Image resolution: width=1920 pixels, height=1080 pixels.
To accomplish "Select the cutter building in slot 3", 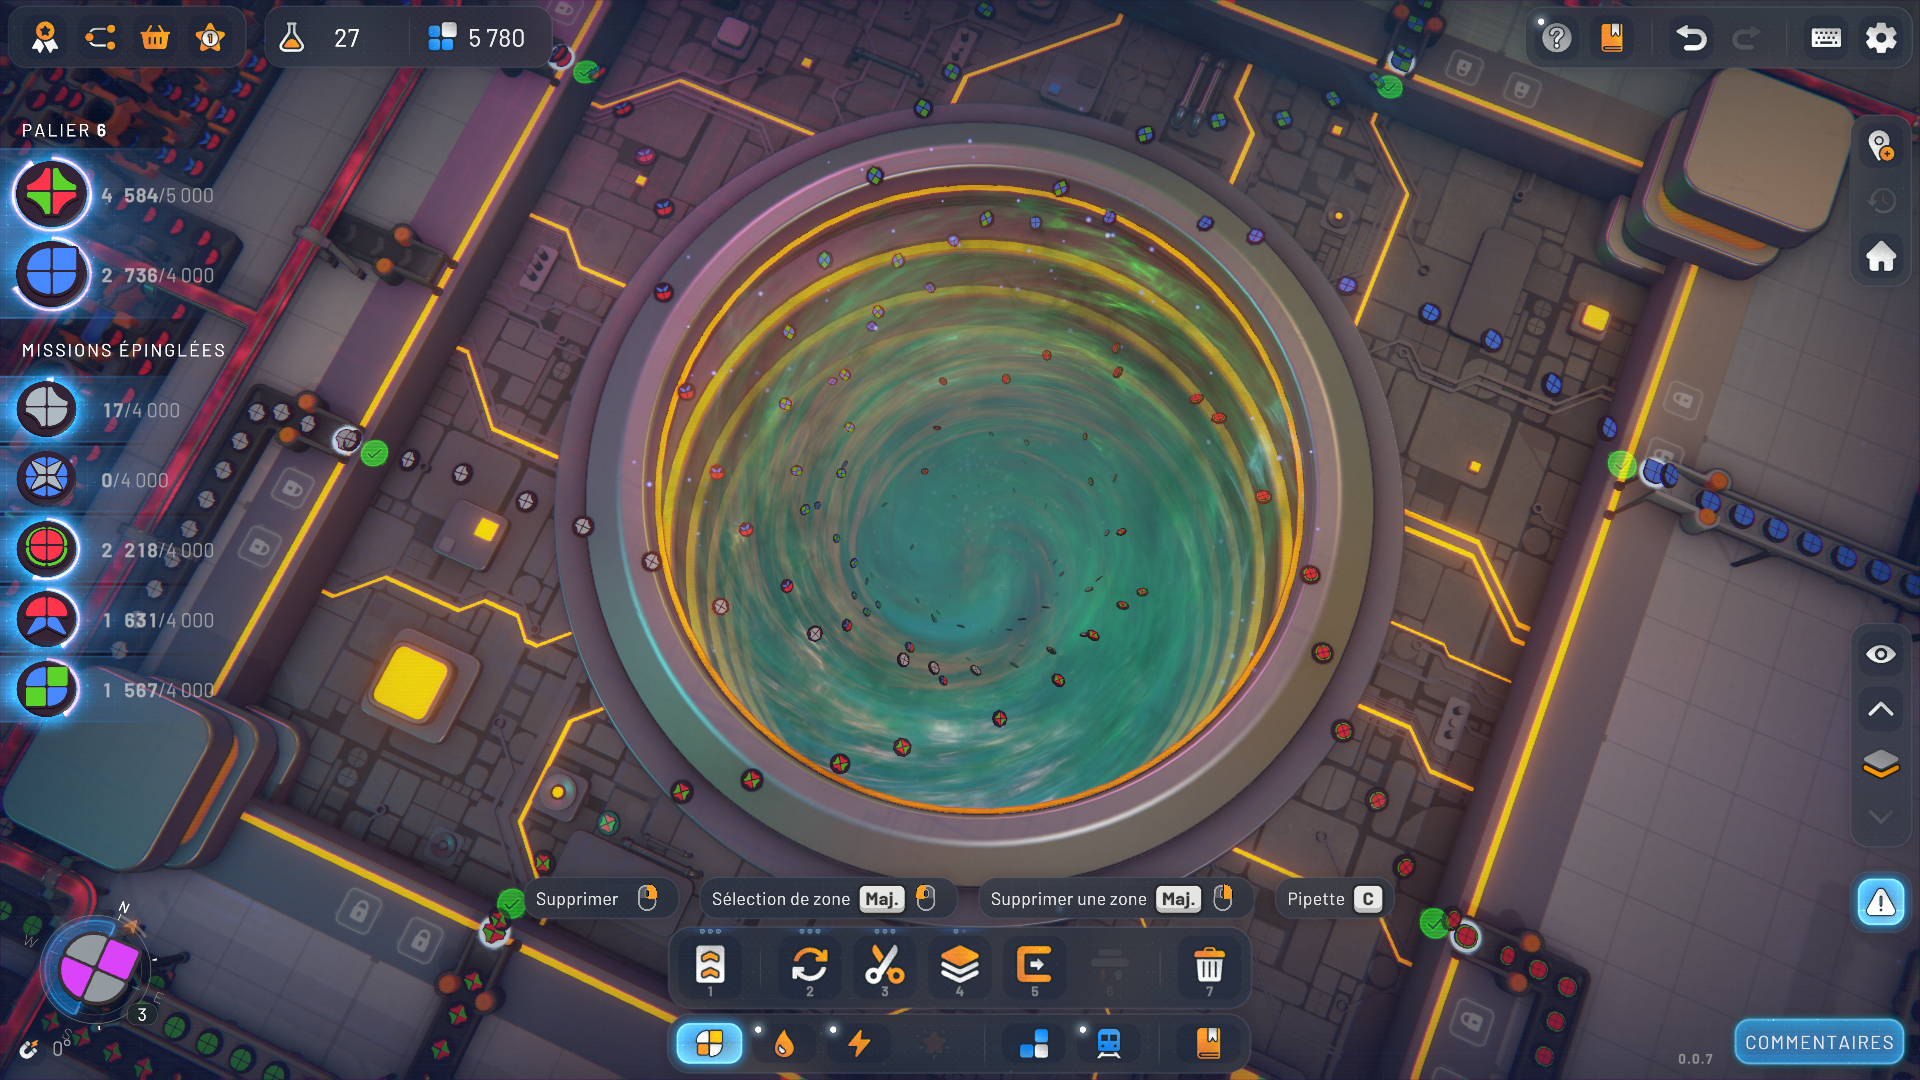I will tap(884, 965).
